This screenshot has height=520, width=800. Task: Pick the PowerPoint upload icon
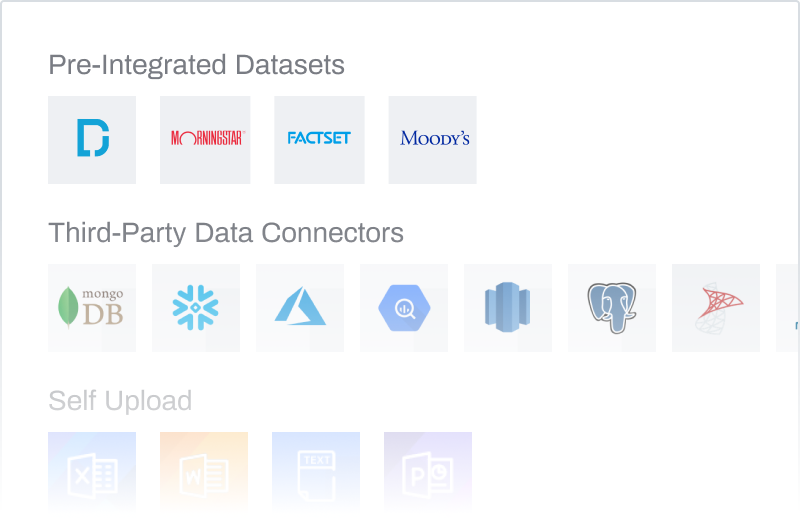(x=428, y=472)
